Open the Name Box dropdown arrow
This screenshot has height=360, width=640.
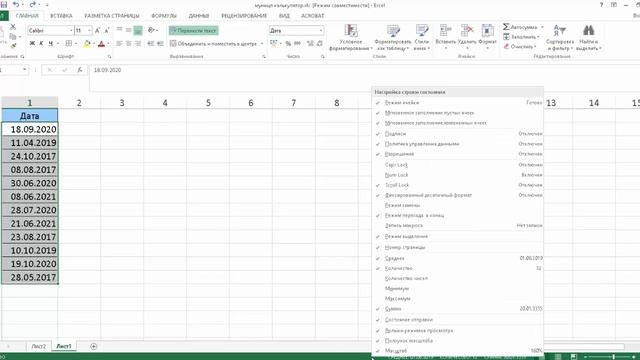[x=24, y=70]
